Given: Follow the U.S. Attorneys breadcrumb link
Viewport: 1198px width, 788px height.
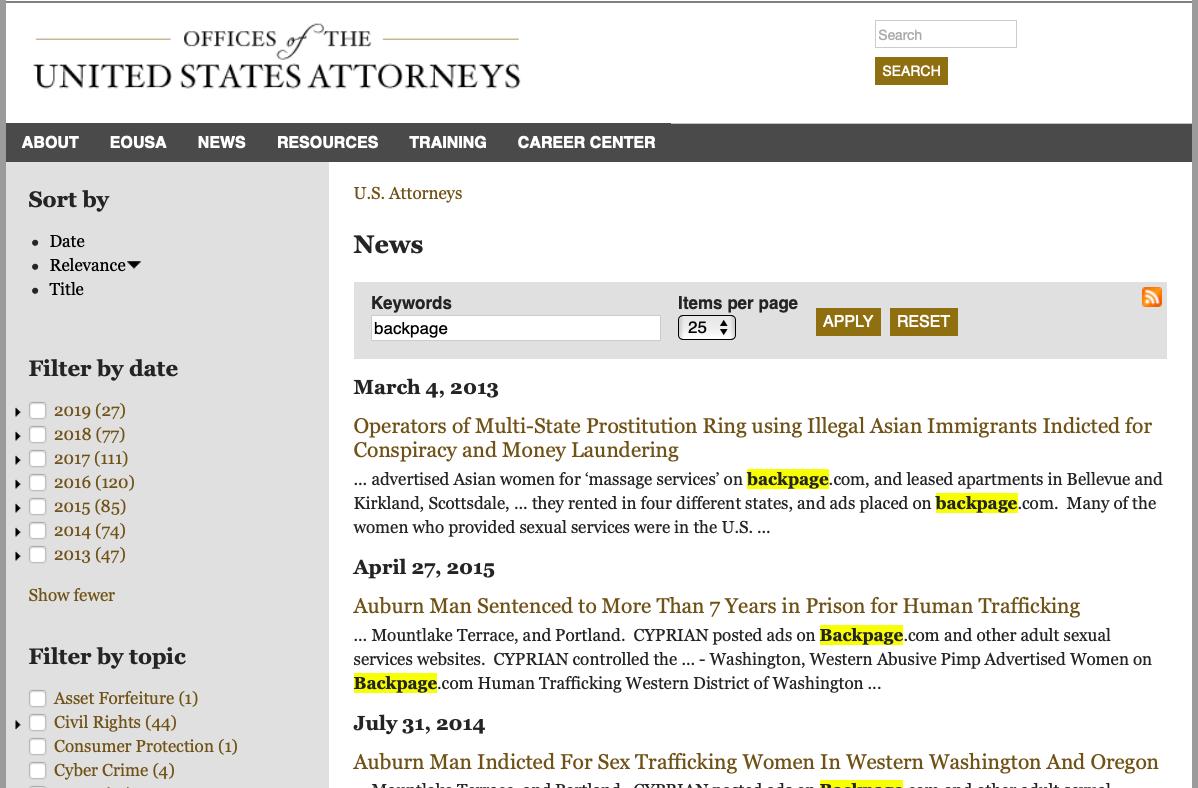Looking at the screenshot, I should click(408, 193).
